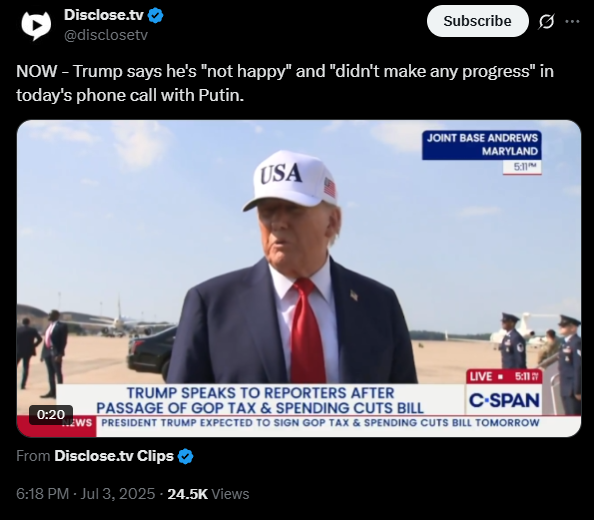The image size is (594, 520).
Task: Click the headline banner about GOP tax bill
Action: click(x=260, y=400)
